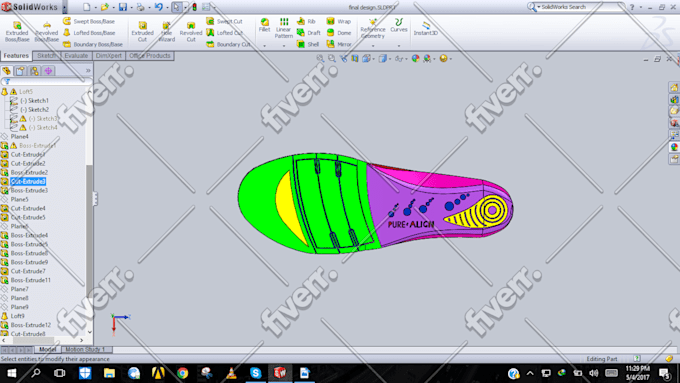Expand the Curves dropdown arrow
The width and height of the screenshot is (680, 383).
(x=399, y=46)
